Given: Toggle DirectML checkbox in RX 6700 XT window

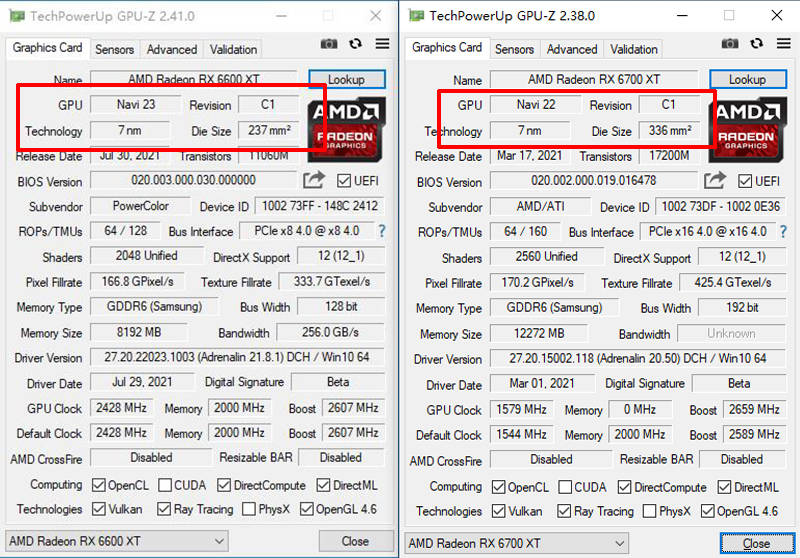Looking at the screenshot, I should pyautogui.click(x=724, y=487).
